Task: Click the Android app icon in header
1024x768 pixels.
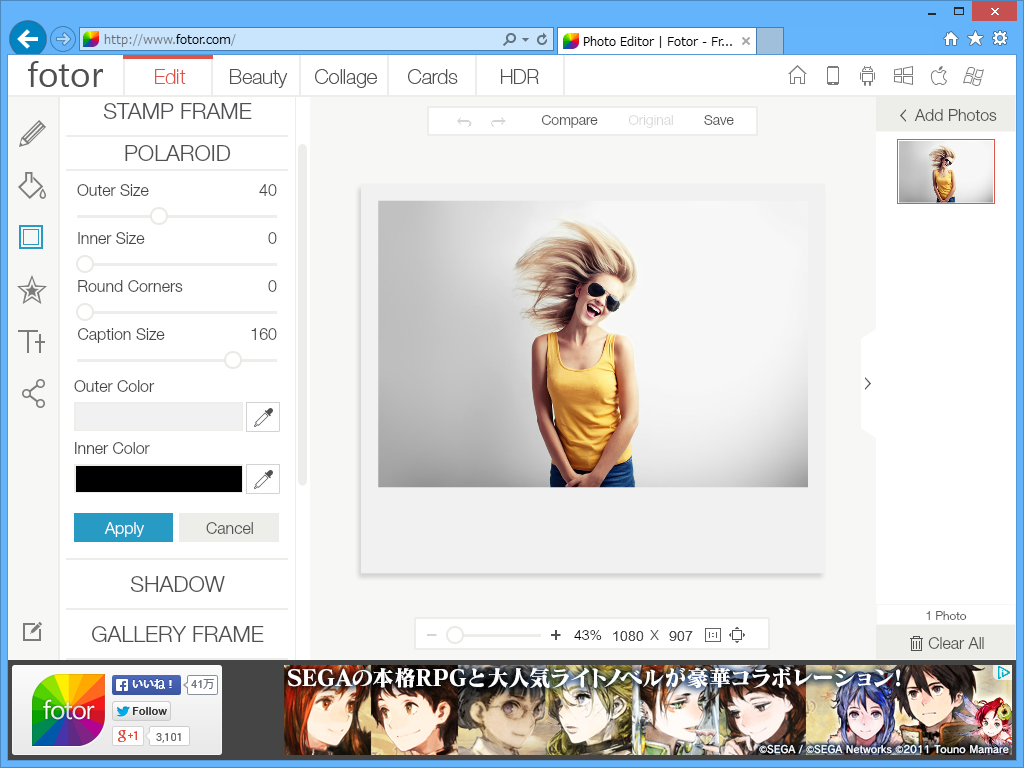Action: click(x=867, y=75)
